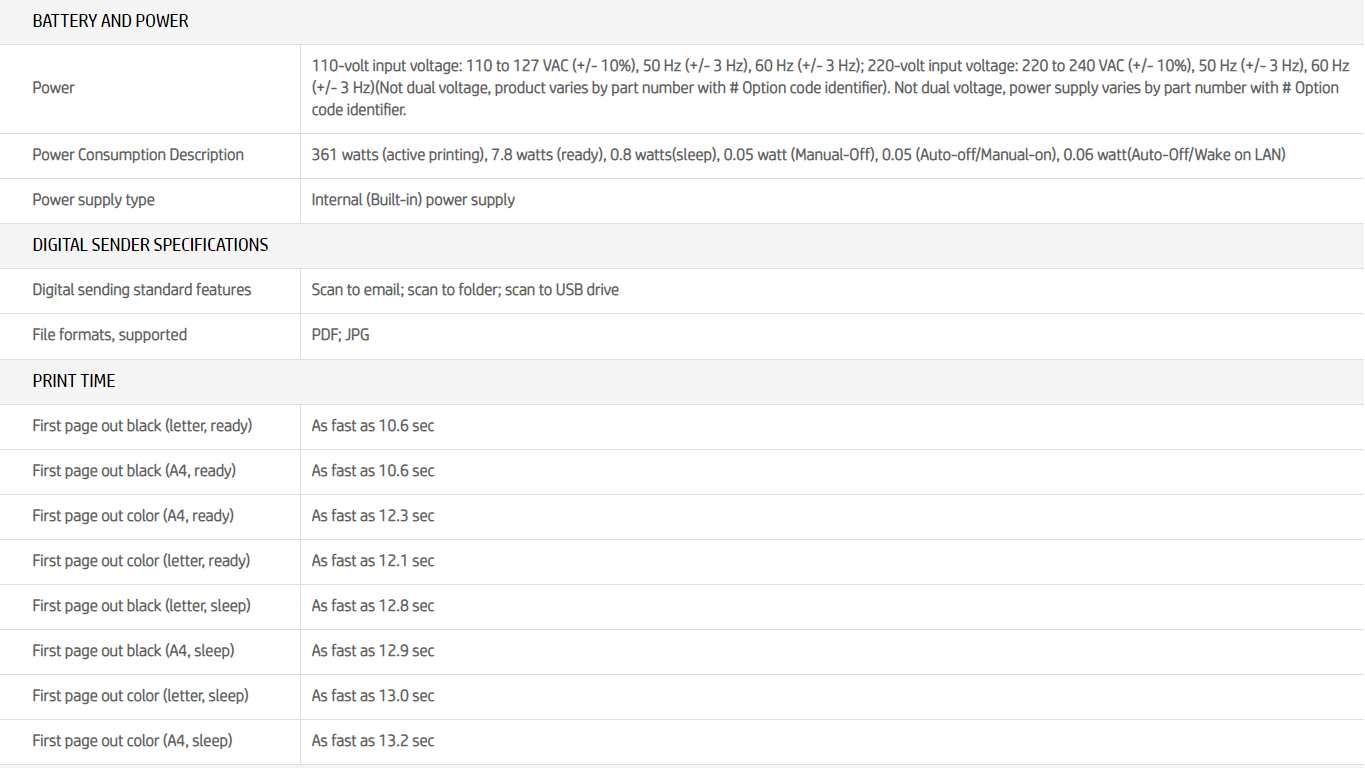
Task: Click First page out color (A4, ready)
Action: [x=133, y=516]
